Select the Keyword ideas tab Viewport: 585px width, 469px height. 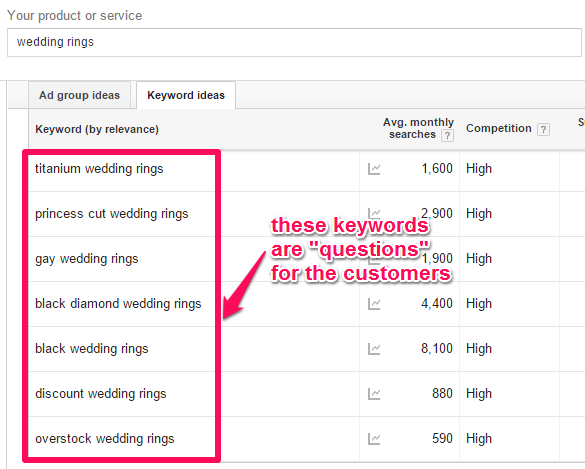[186, 95]
